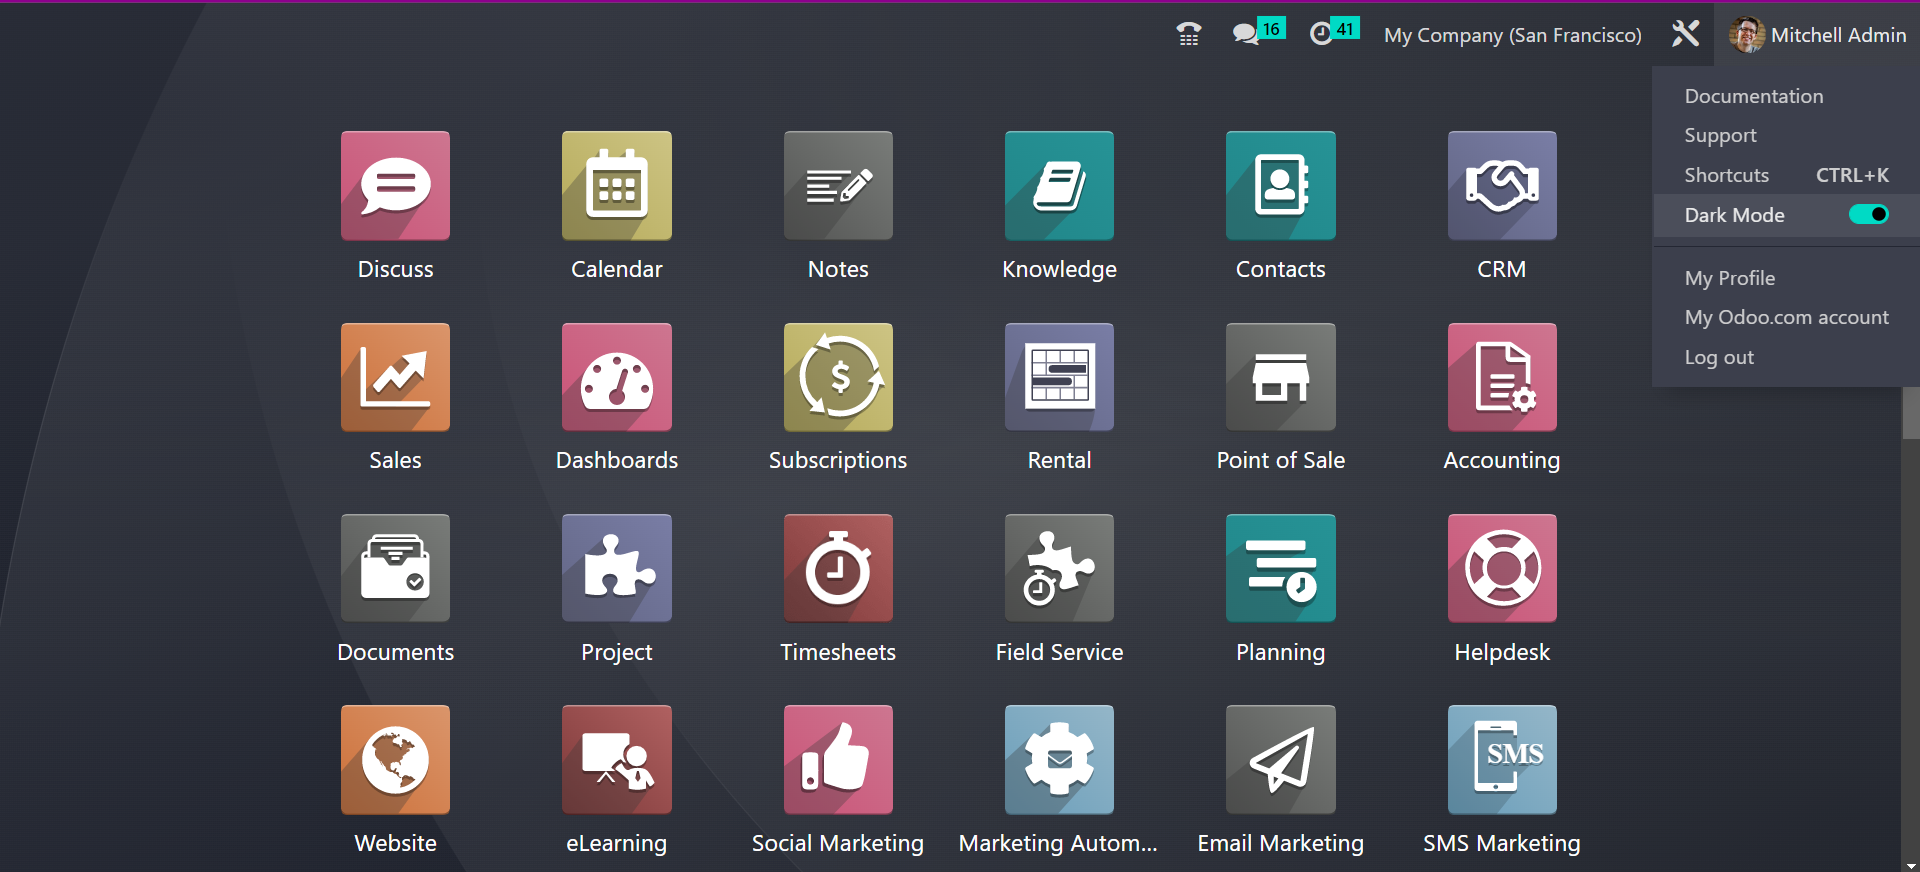1920x872 pixels.
Task: Open the Discuss app
Action: [x=395, y=186]
